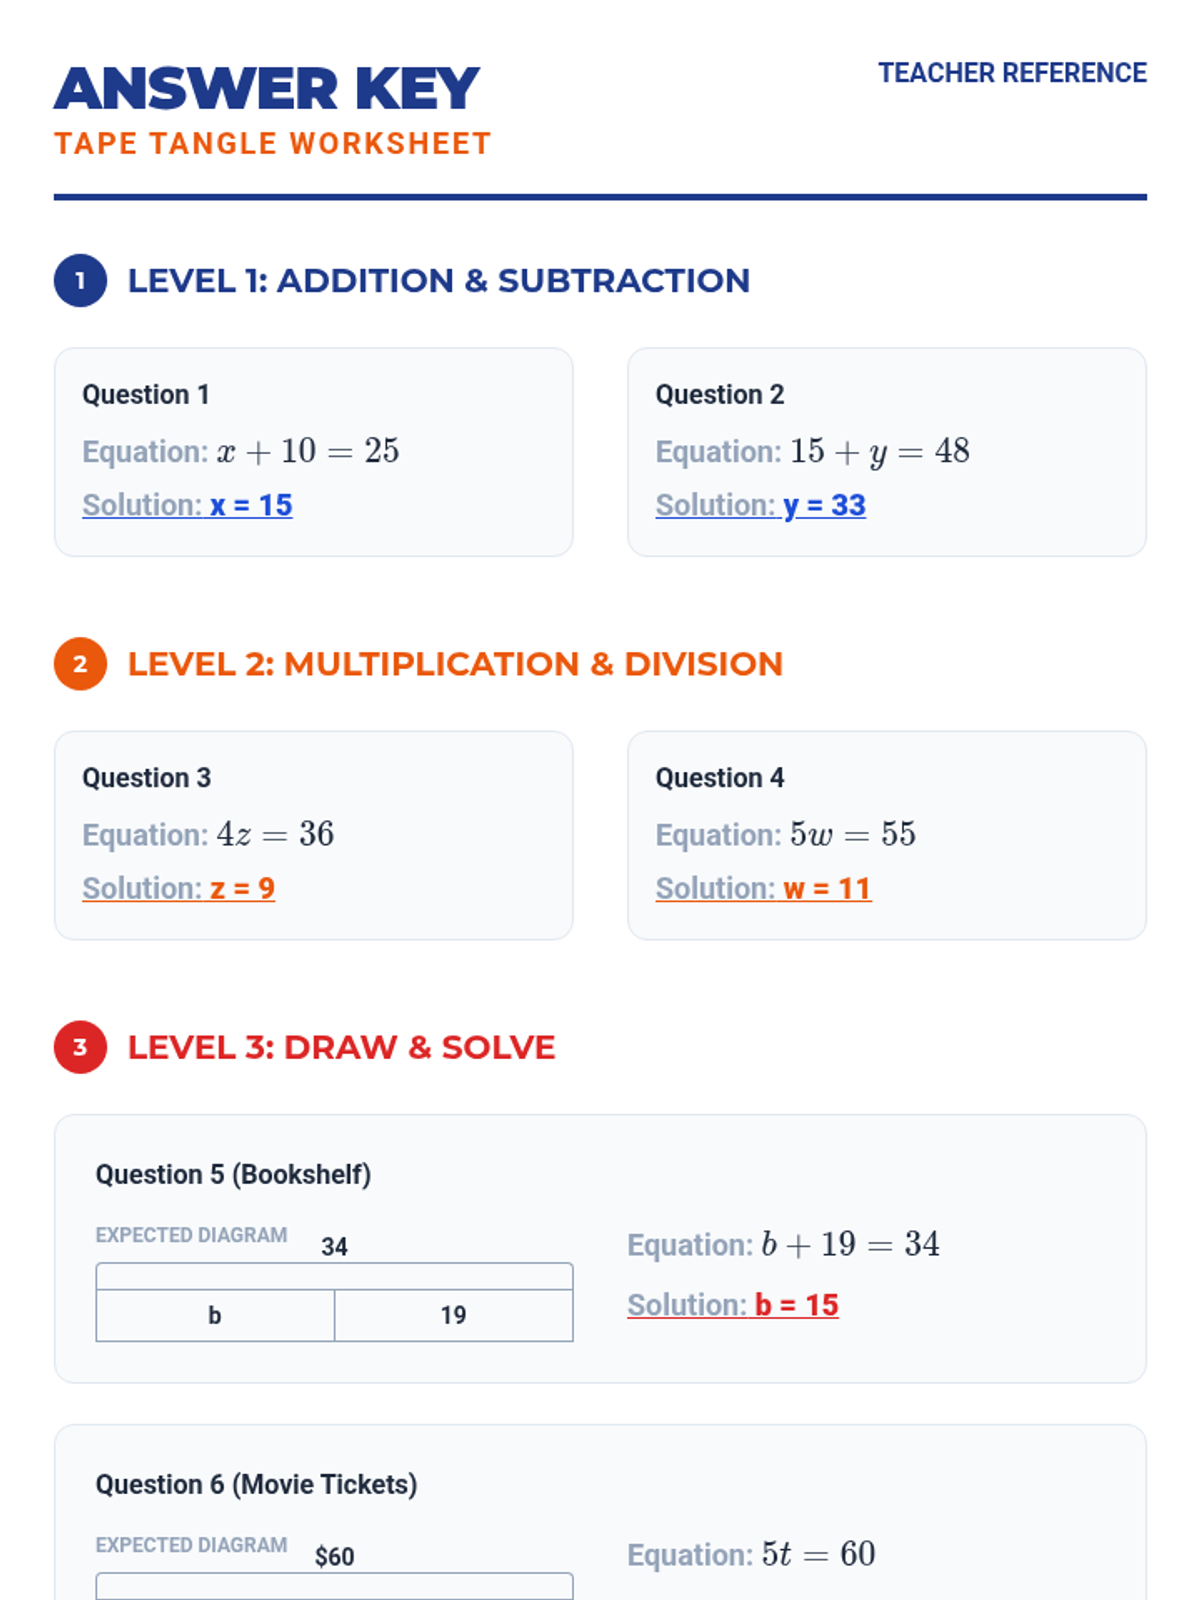Open the solution x = 15 link
Screen dimensions: 1200x1600
coord(187,505)
